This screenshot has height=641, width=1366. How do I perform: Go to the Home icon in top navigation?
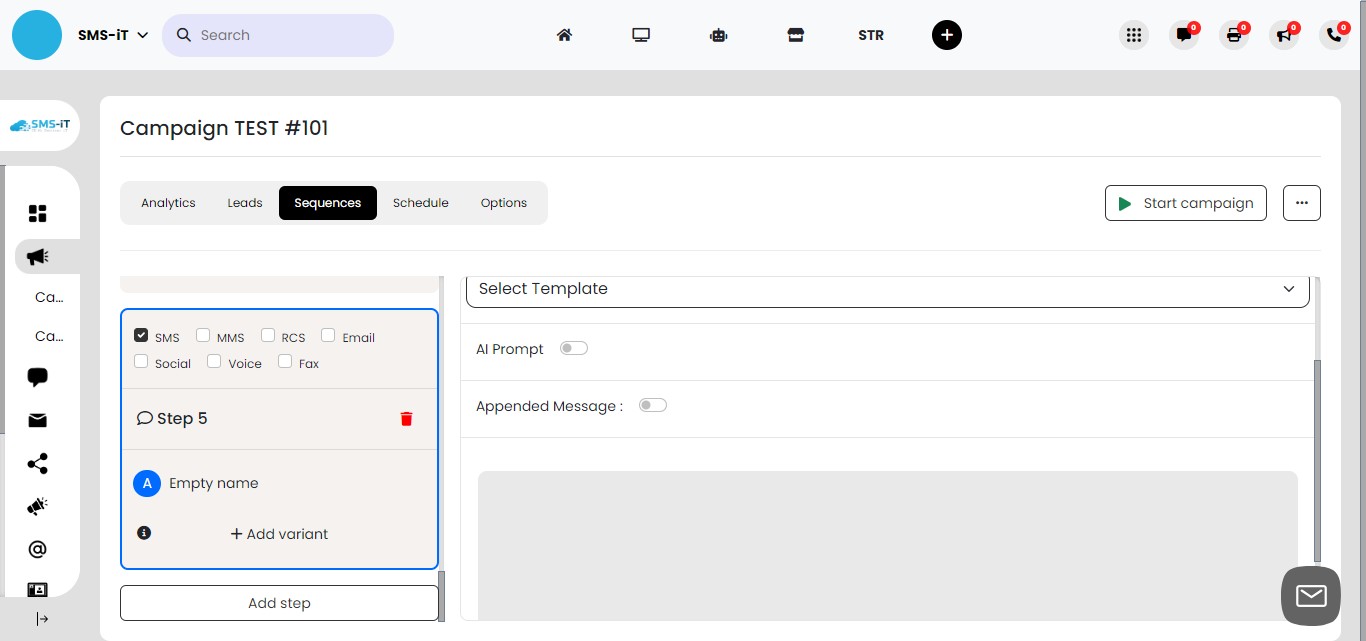pyautogui.click(x=564, y=35)
